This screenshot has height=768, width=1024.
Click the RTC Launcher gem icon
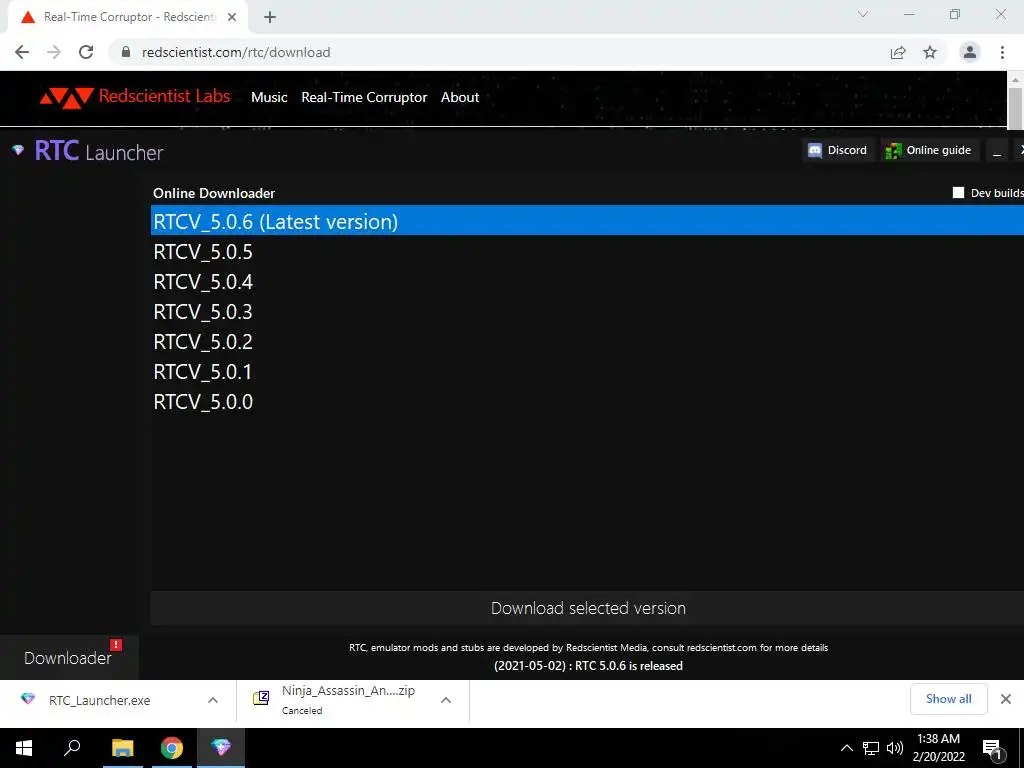point(18,150)
